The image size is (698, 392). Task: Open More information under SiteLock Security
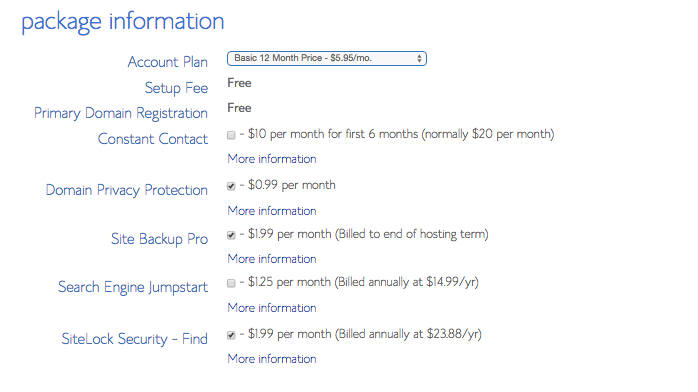pyautogui.click(x=272, y=359)
